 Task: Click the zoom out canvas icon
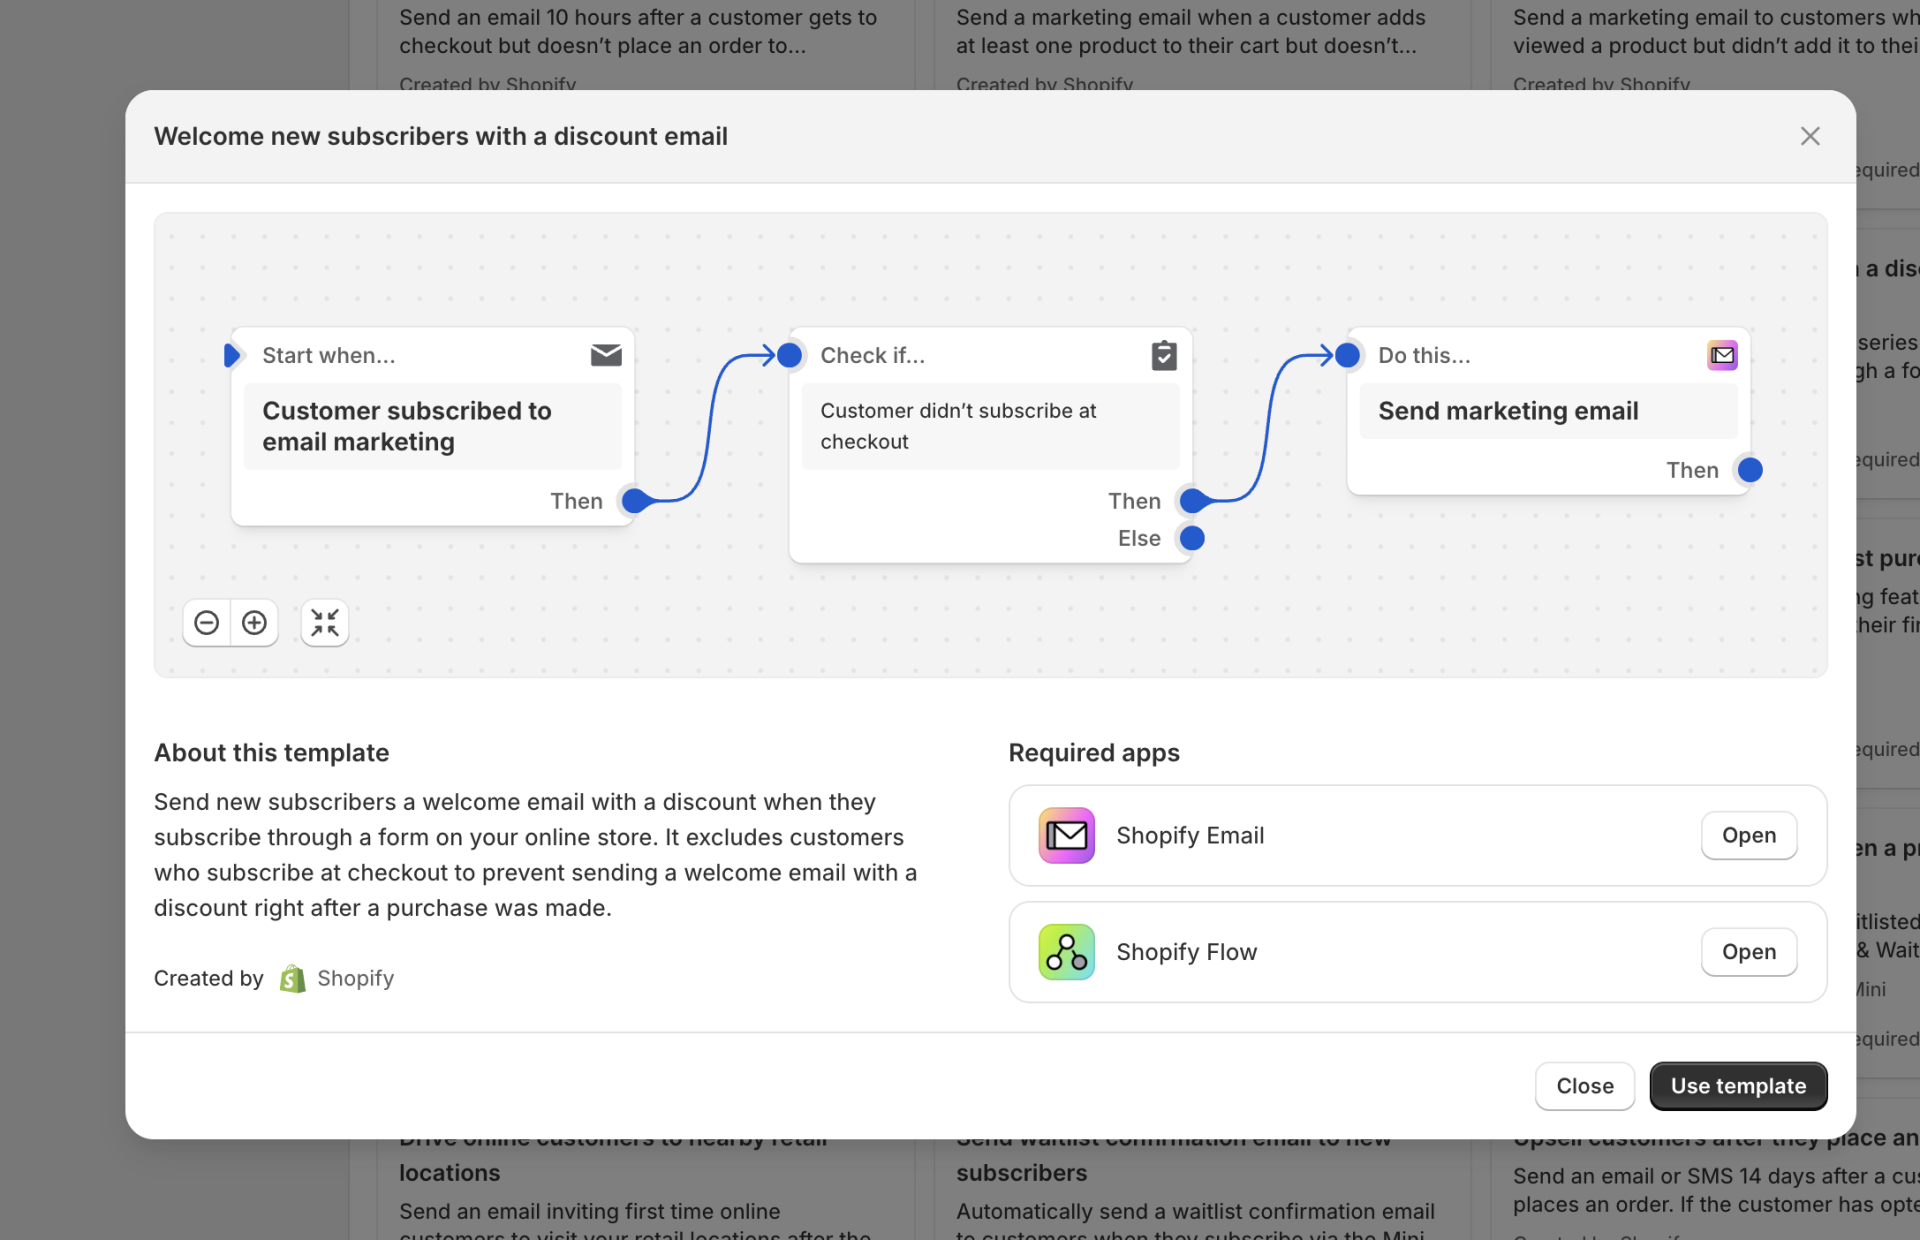point(206,623)
